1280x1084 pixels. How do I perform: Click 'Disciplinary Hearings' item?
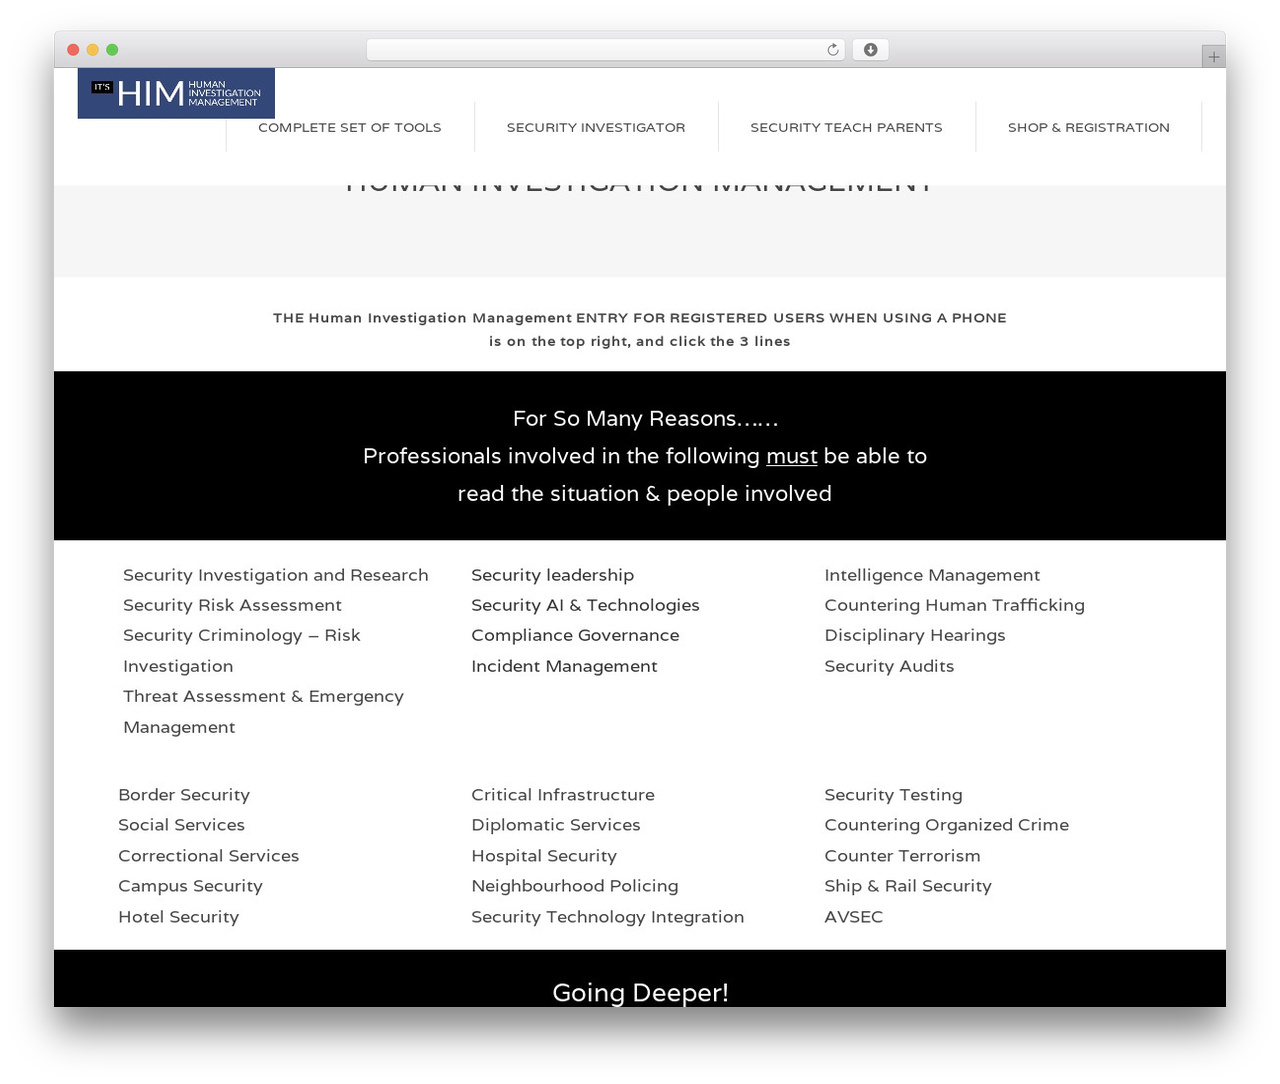pos(915,635)
